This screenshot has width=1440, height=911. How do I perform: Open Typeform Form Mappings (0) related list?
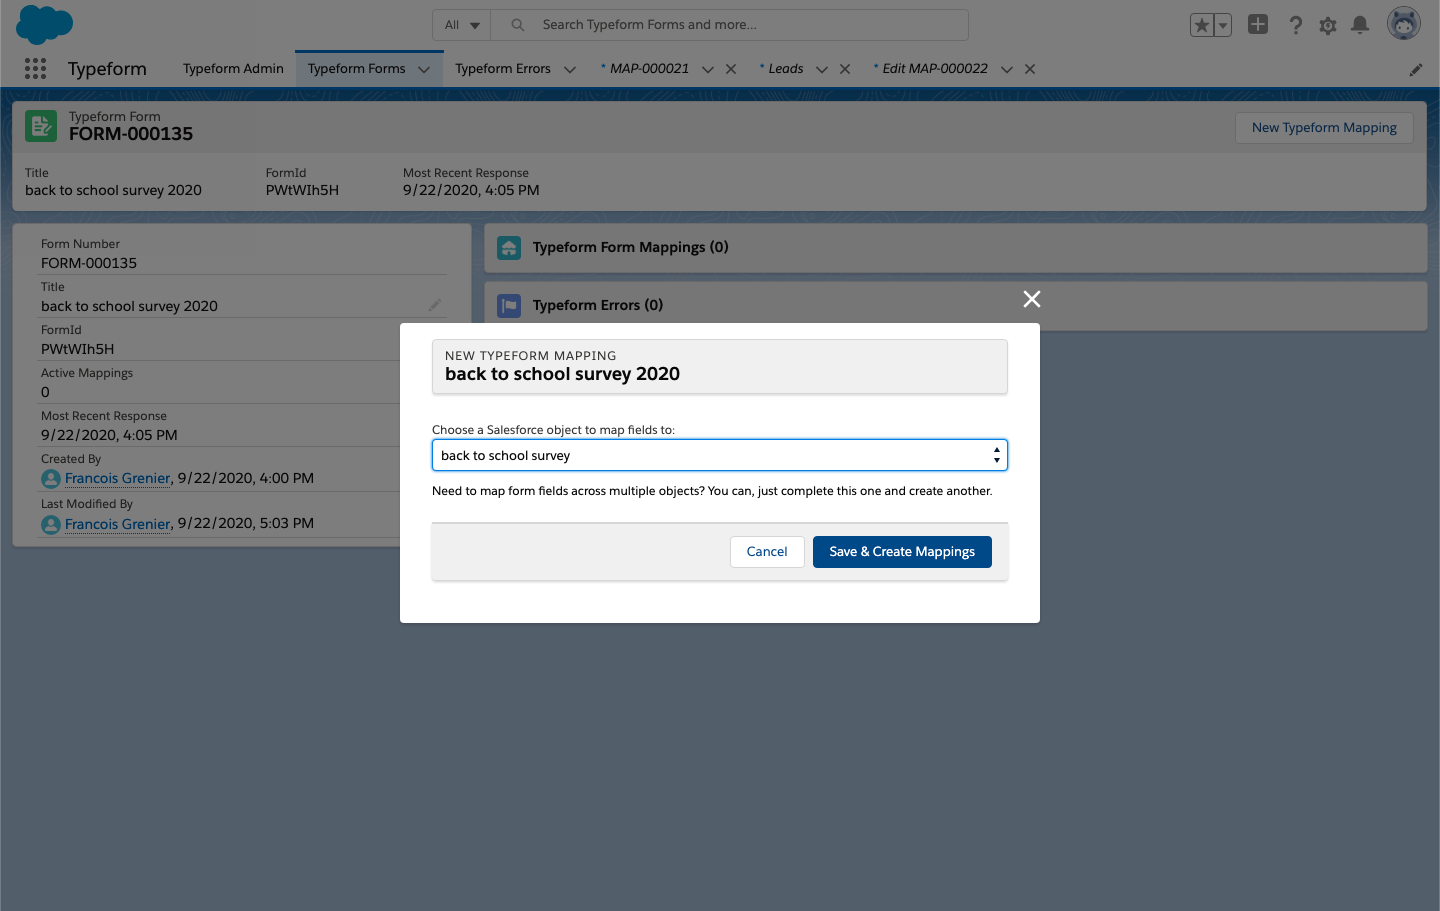click(x=630, y=247)
